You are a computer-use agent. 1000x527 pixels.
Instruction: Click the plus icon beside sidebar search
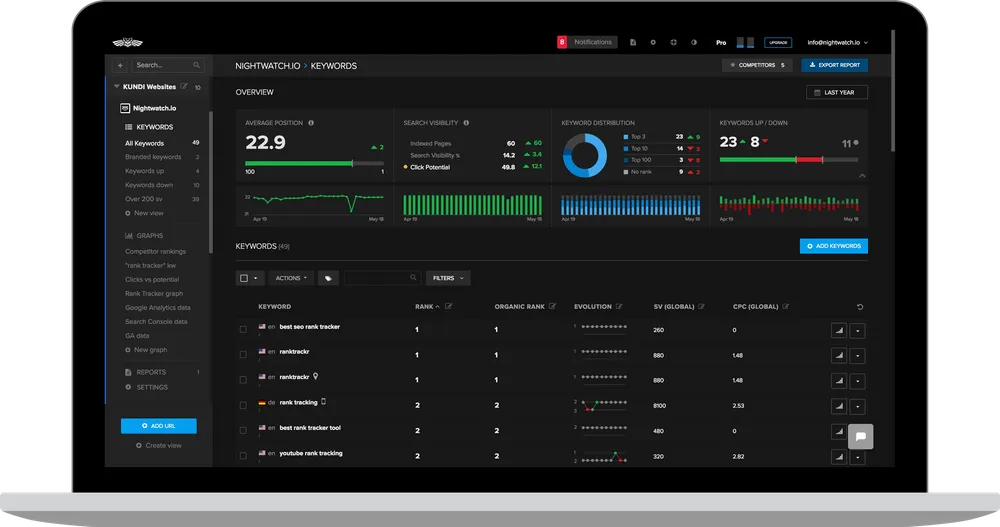pos(120,65)
